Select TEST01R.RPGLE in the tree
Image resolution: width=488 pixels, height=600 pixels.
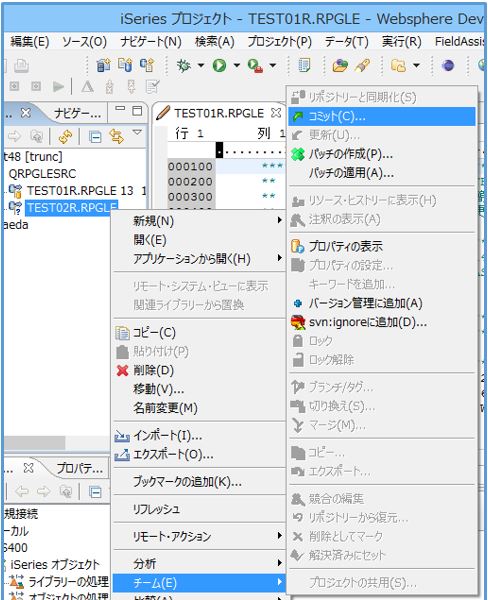pos(80,191)
